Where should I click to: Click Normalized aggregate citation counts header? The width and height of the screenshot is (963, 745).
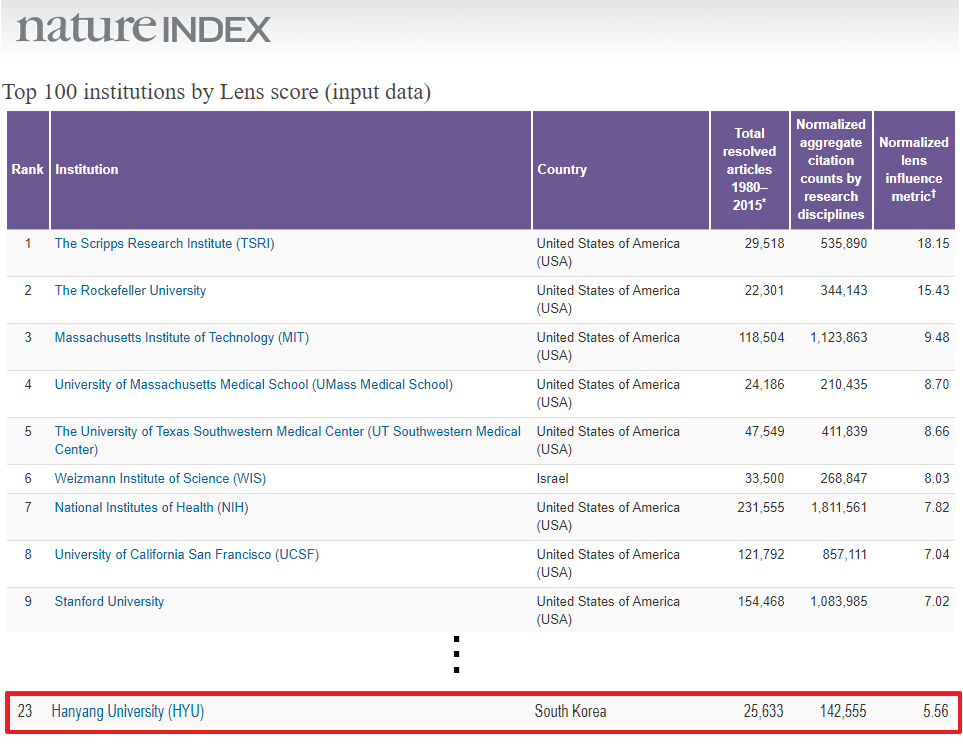pyautogui.click(x=831, y=170)
